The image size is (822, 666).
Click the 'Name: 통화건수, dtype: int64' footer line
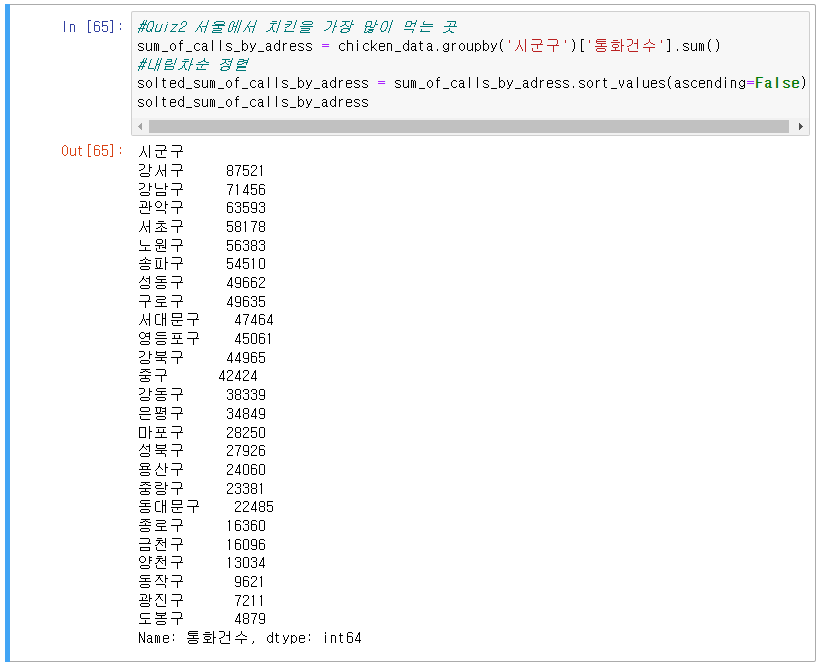(250, 638)
